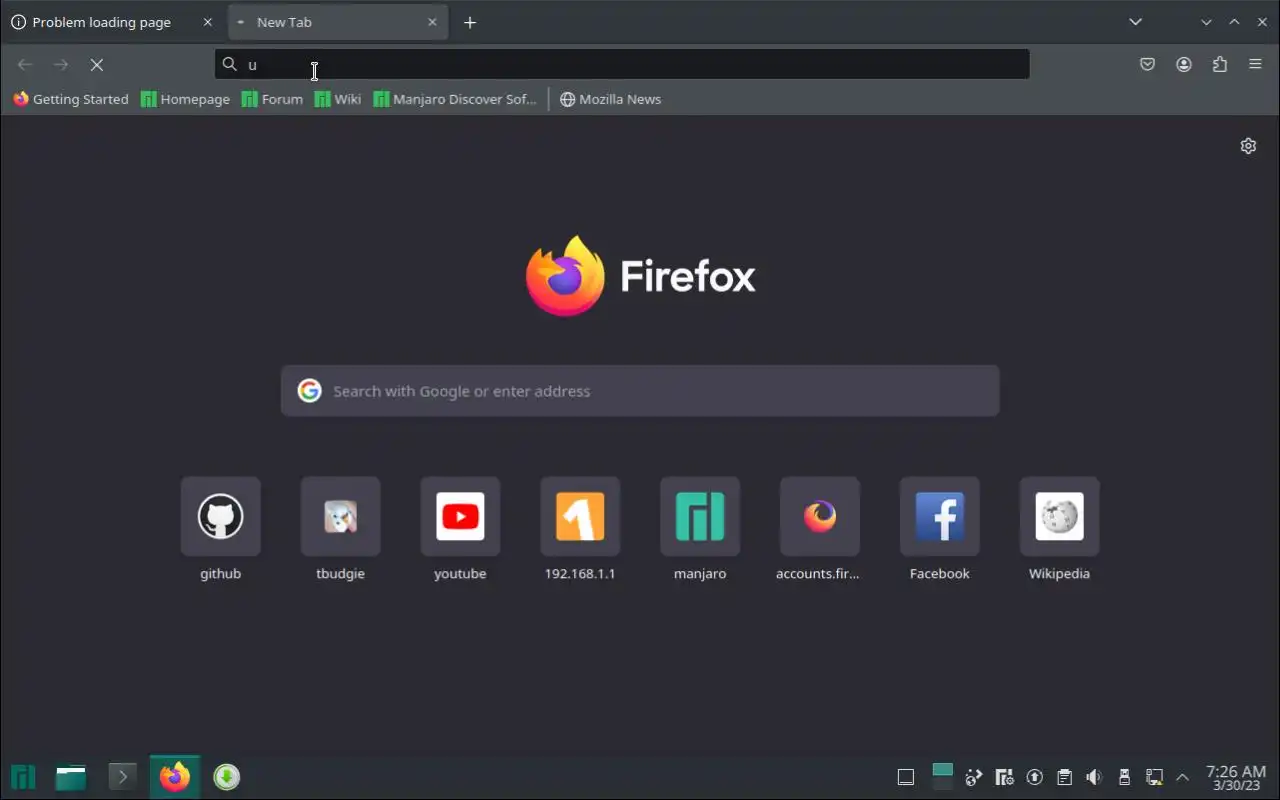Open the Firefox hamburger application menu
Screen dimensions: 1280x800
pyautogui.click(x=1256, y=64)
